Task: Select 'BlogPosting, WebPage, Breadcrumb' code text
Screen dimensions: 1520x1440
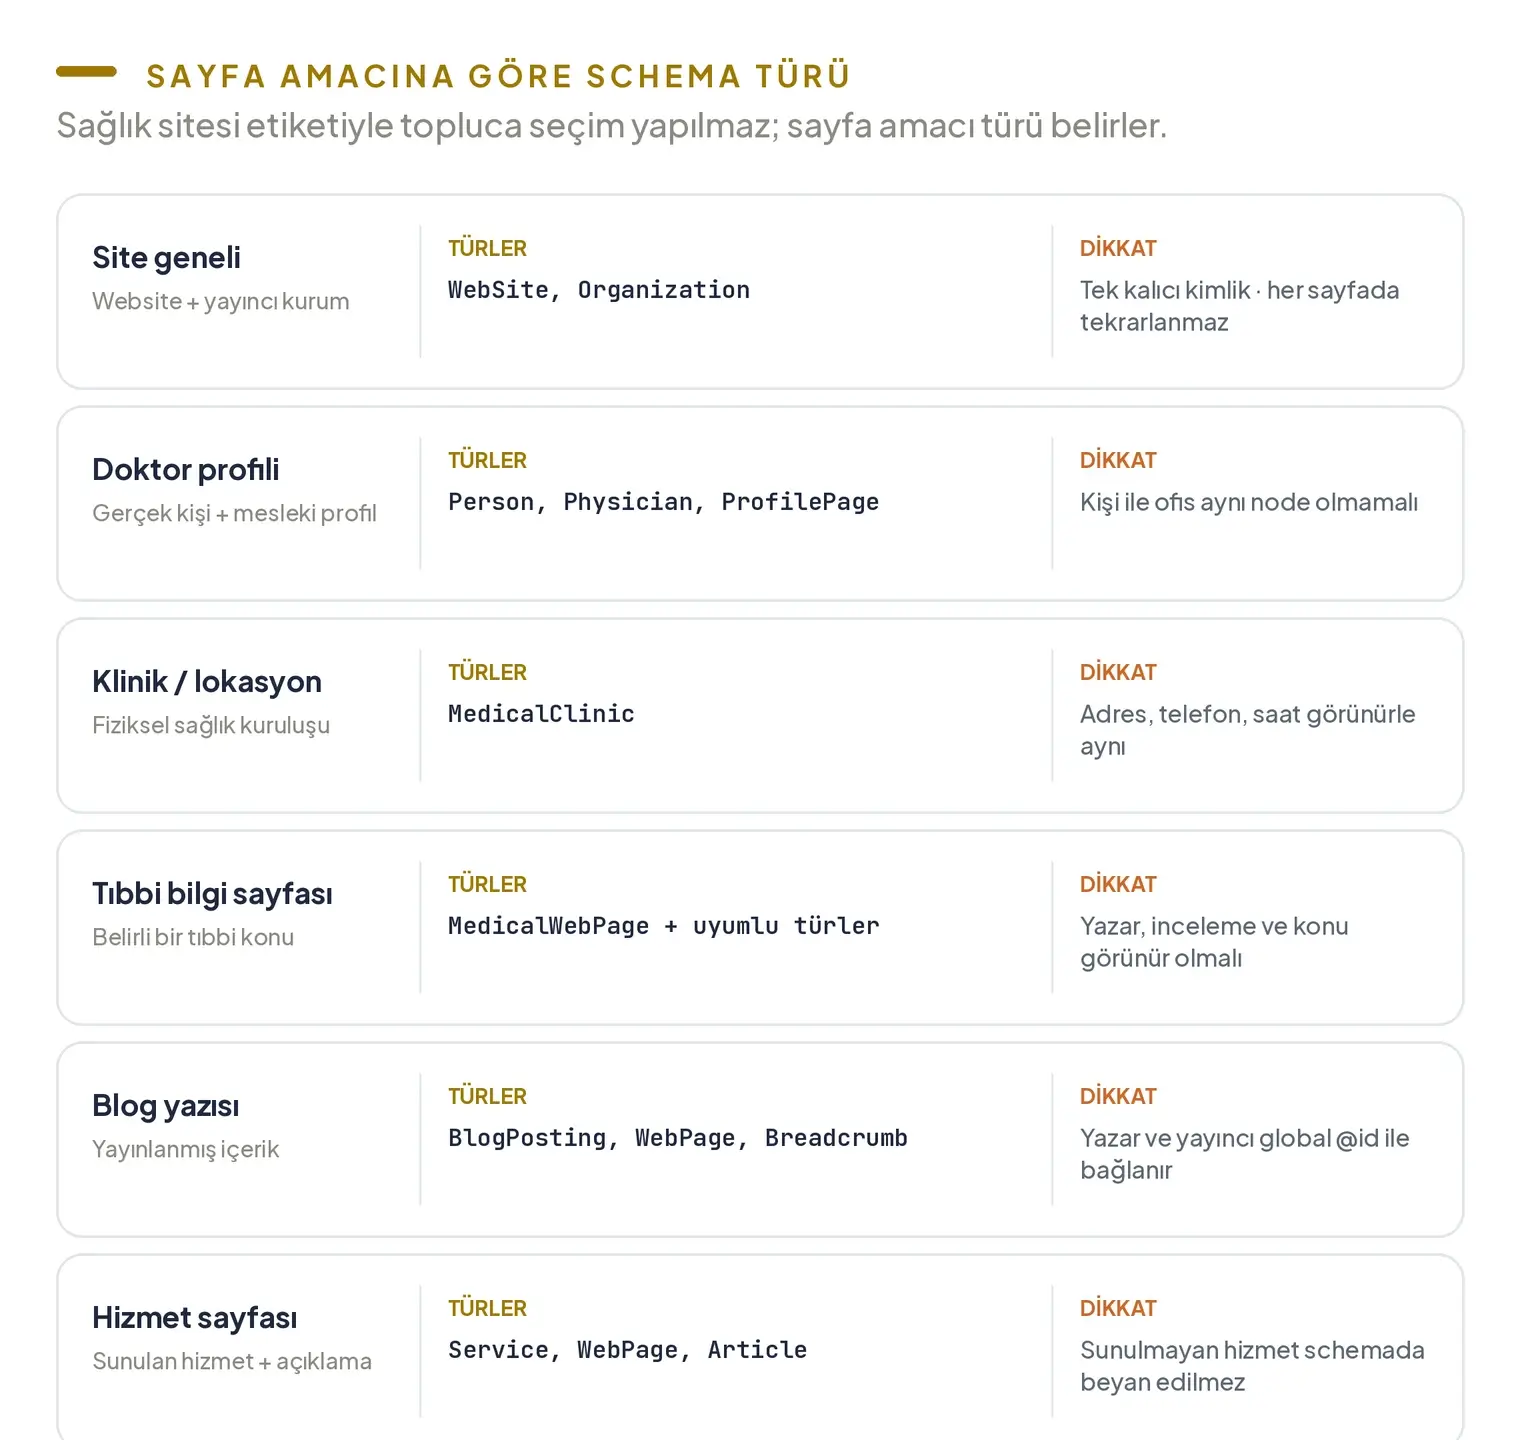Action: [677, 1138]
